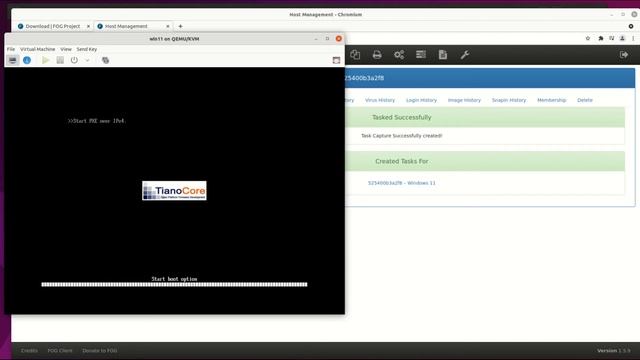Image resolution: width=640 pixels, height=360 pixels.
Task: Open the Login History host tab
Action: (x=421, y=100)
